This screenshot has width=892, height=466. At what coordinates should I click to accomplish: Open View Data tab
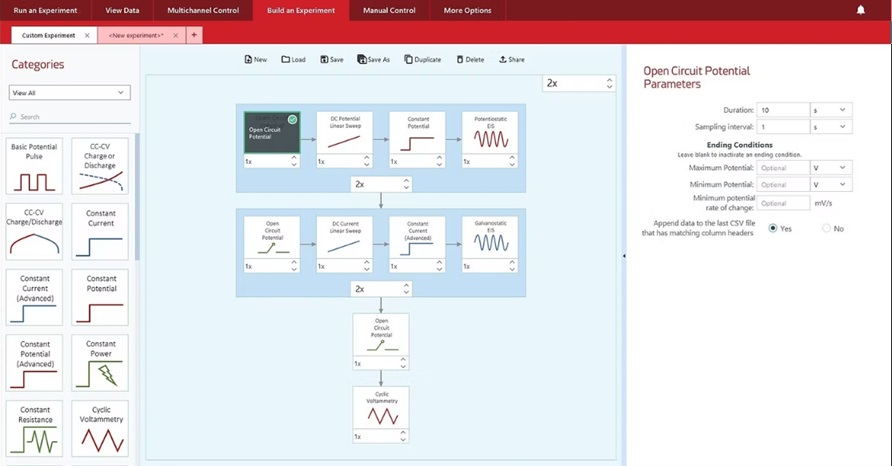pos(122,10)
